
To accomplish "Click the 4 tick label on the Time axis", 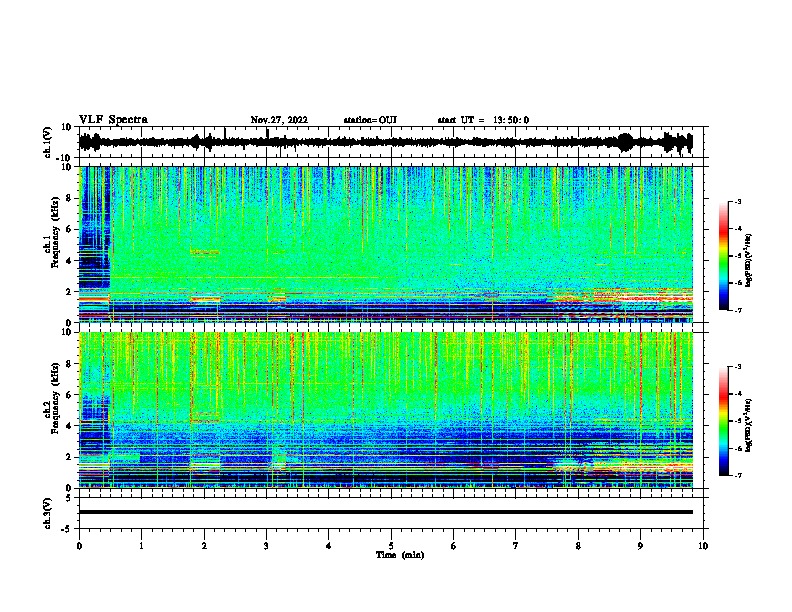I will click(x=329, y=546).
